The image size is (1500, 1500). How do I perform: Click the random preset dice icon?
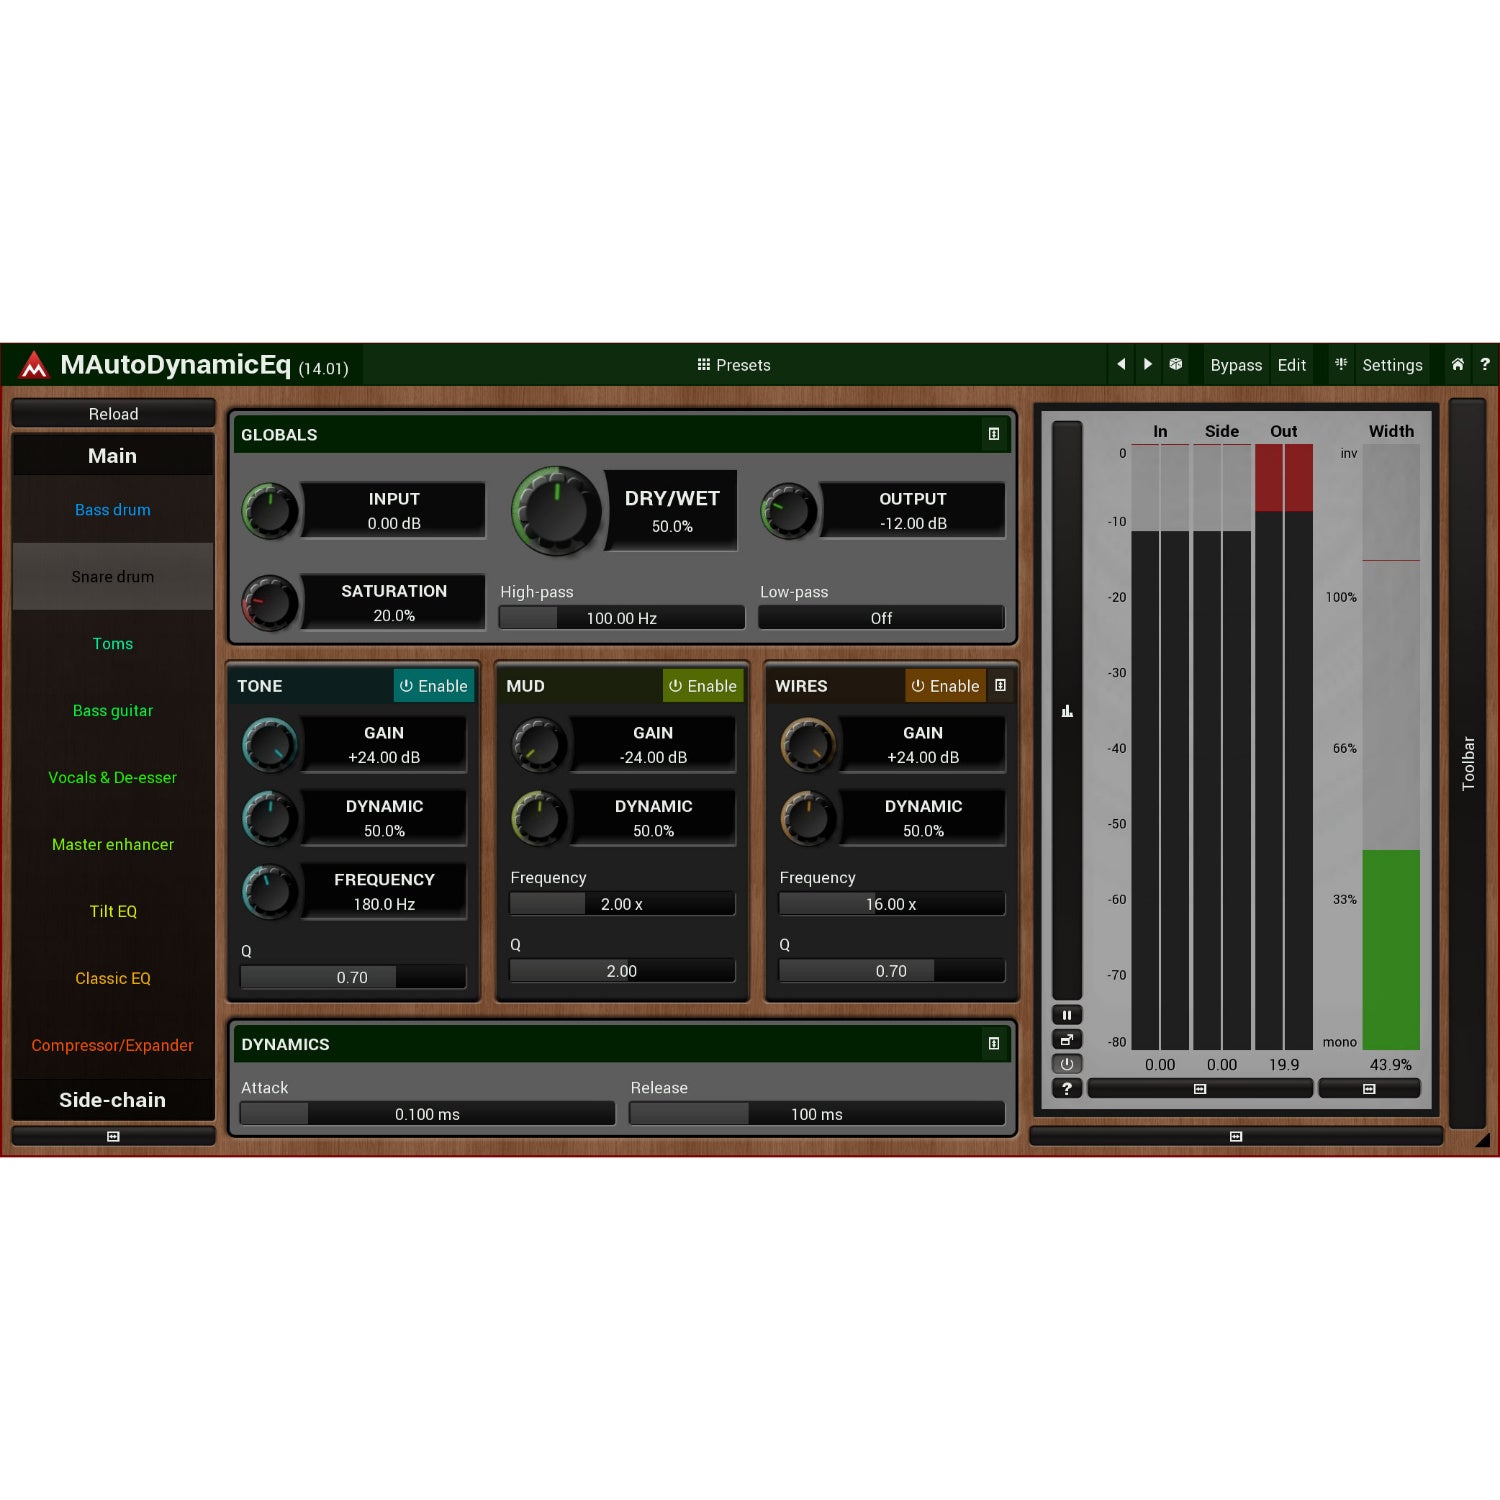click(x=1176, y=364)
